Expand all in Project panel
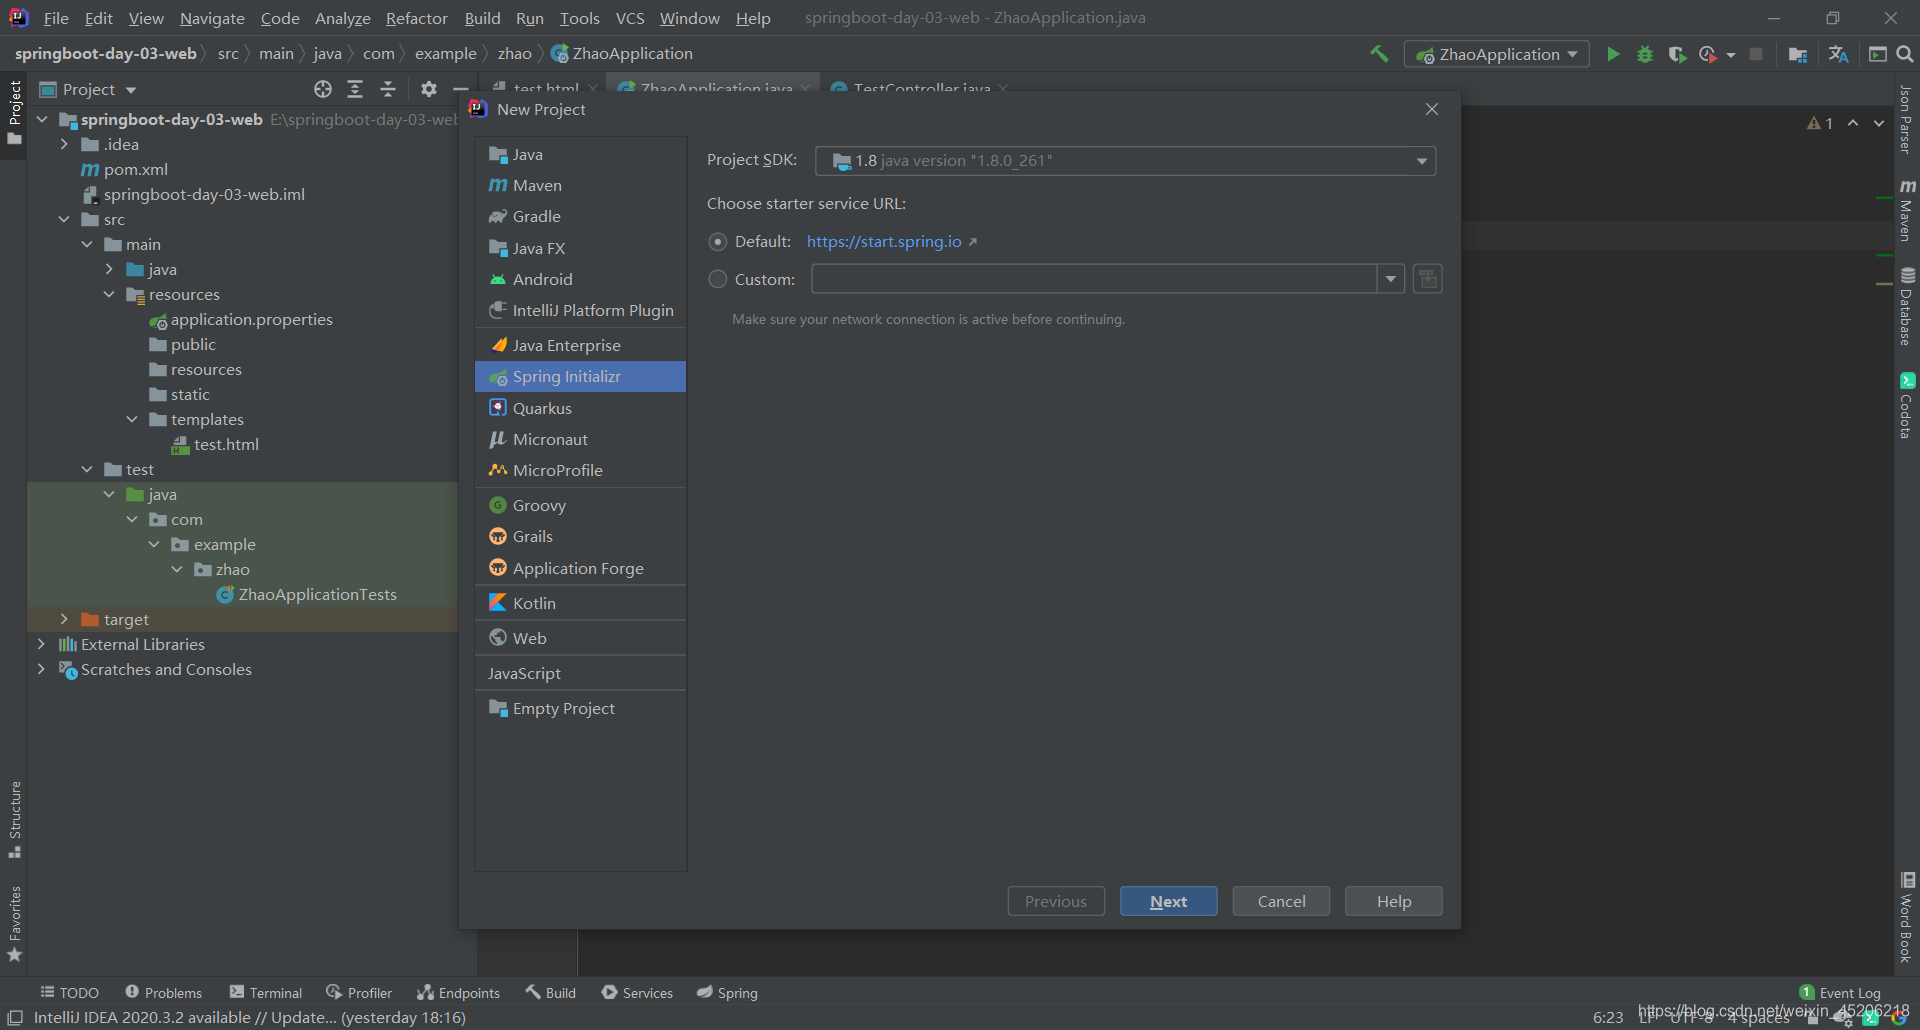The width and height of the screenshot is (1920, 1030). (355, 89)
